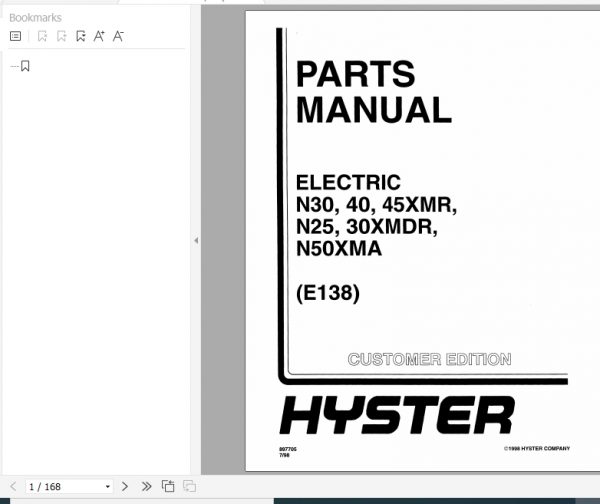Screen dimensions: 600x504
Task: Click the greyed-out page view icon
Action: click(189, 486)
